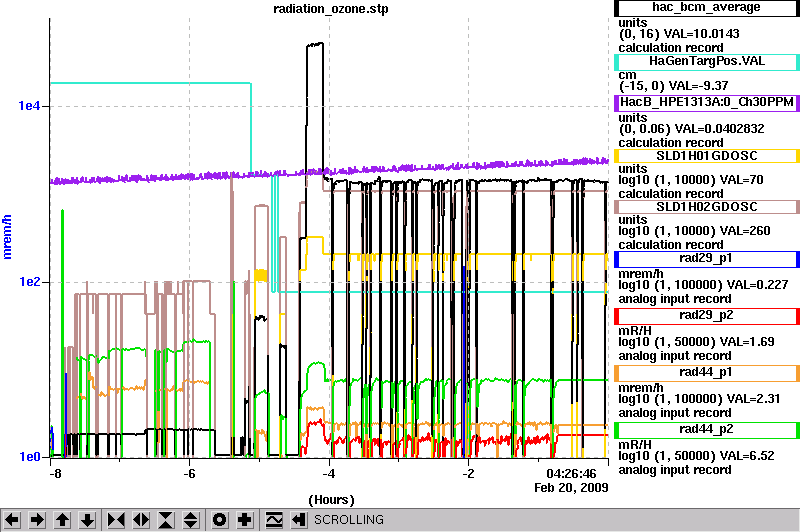Select the rad44_p2 legend entry

(707, 430)
